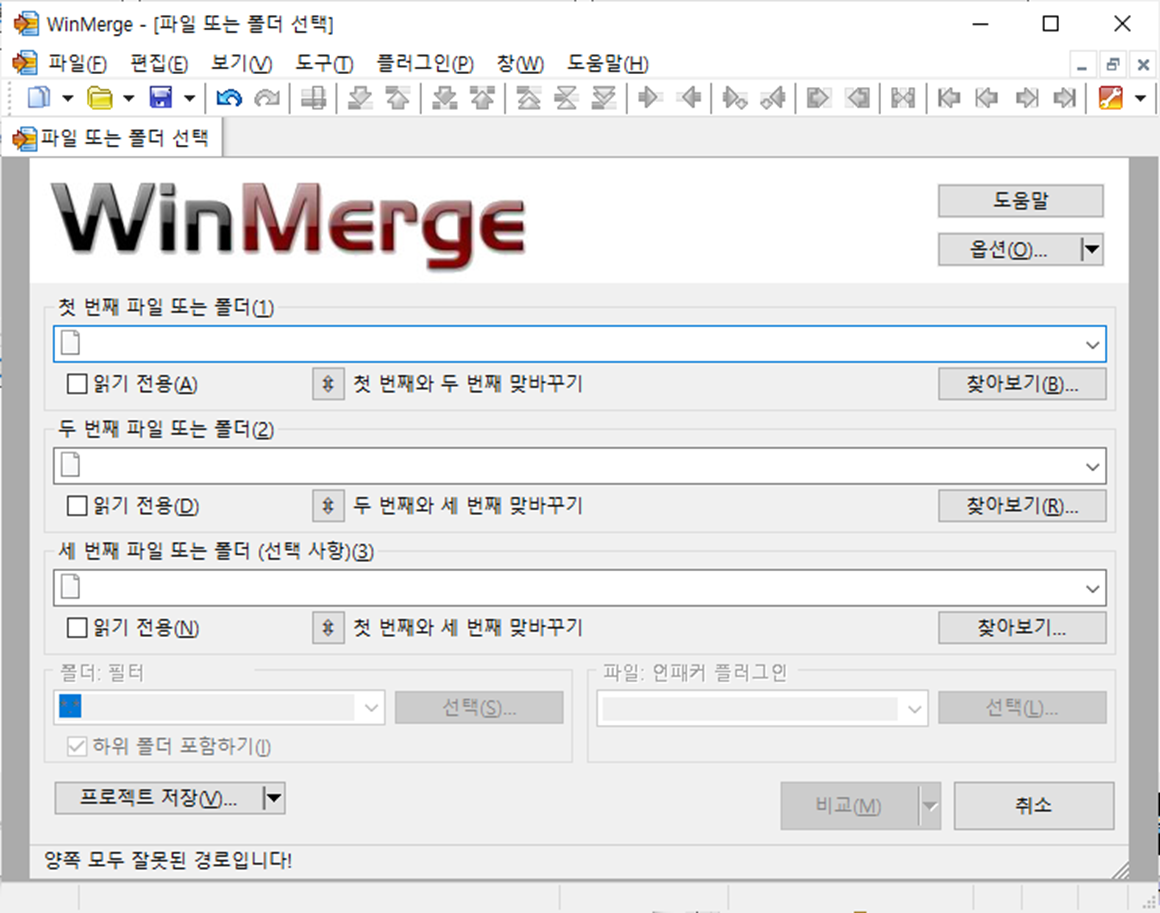
Task: Expand the first file path history dropdown
Action: tap(1092, 345)
